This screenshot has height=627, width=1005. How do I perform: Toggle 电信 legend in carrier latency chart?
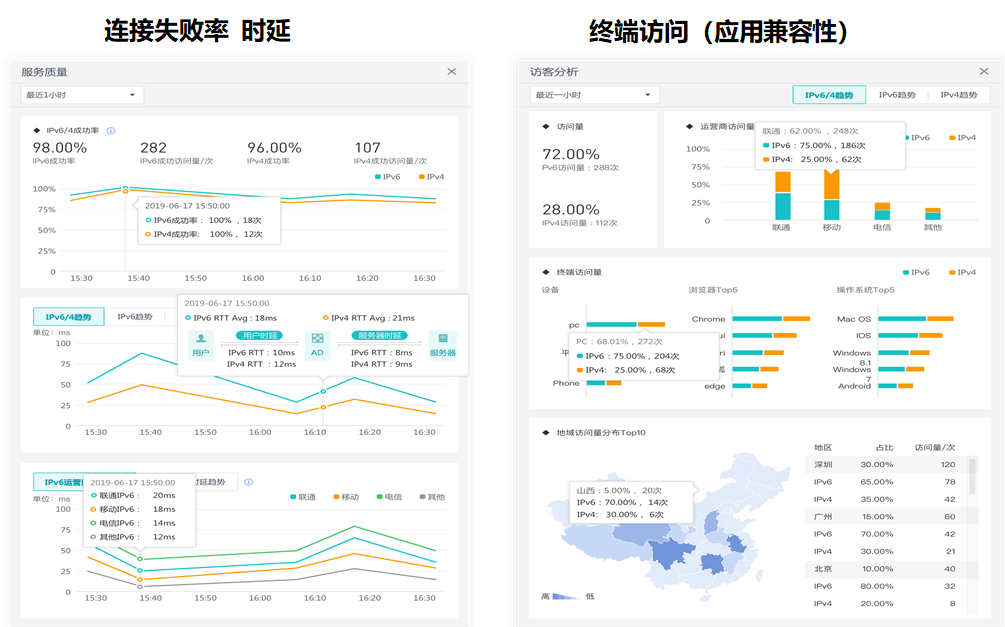point(390,497)
